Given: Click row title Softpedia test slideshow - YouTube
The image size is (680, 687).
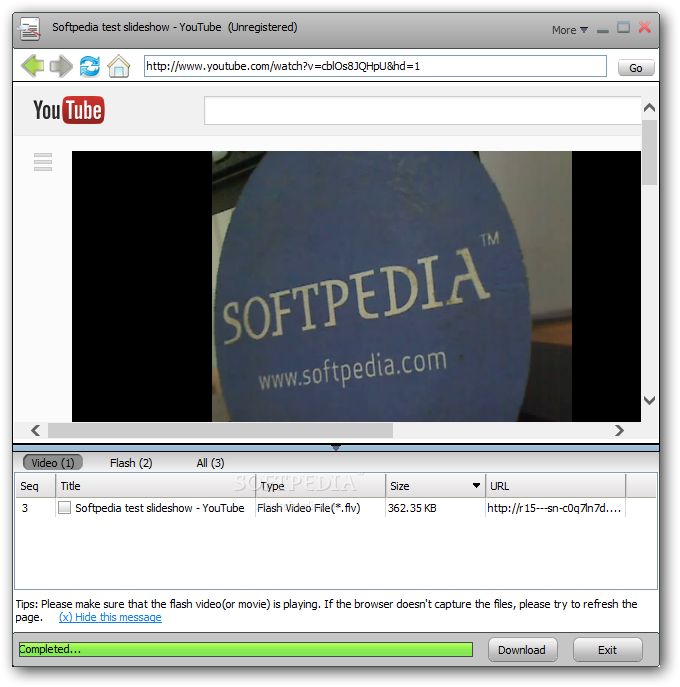Looking at the screenshot, I should tap(159, 508).
